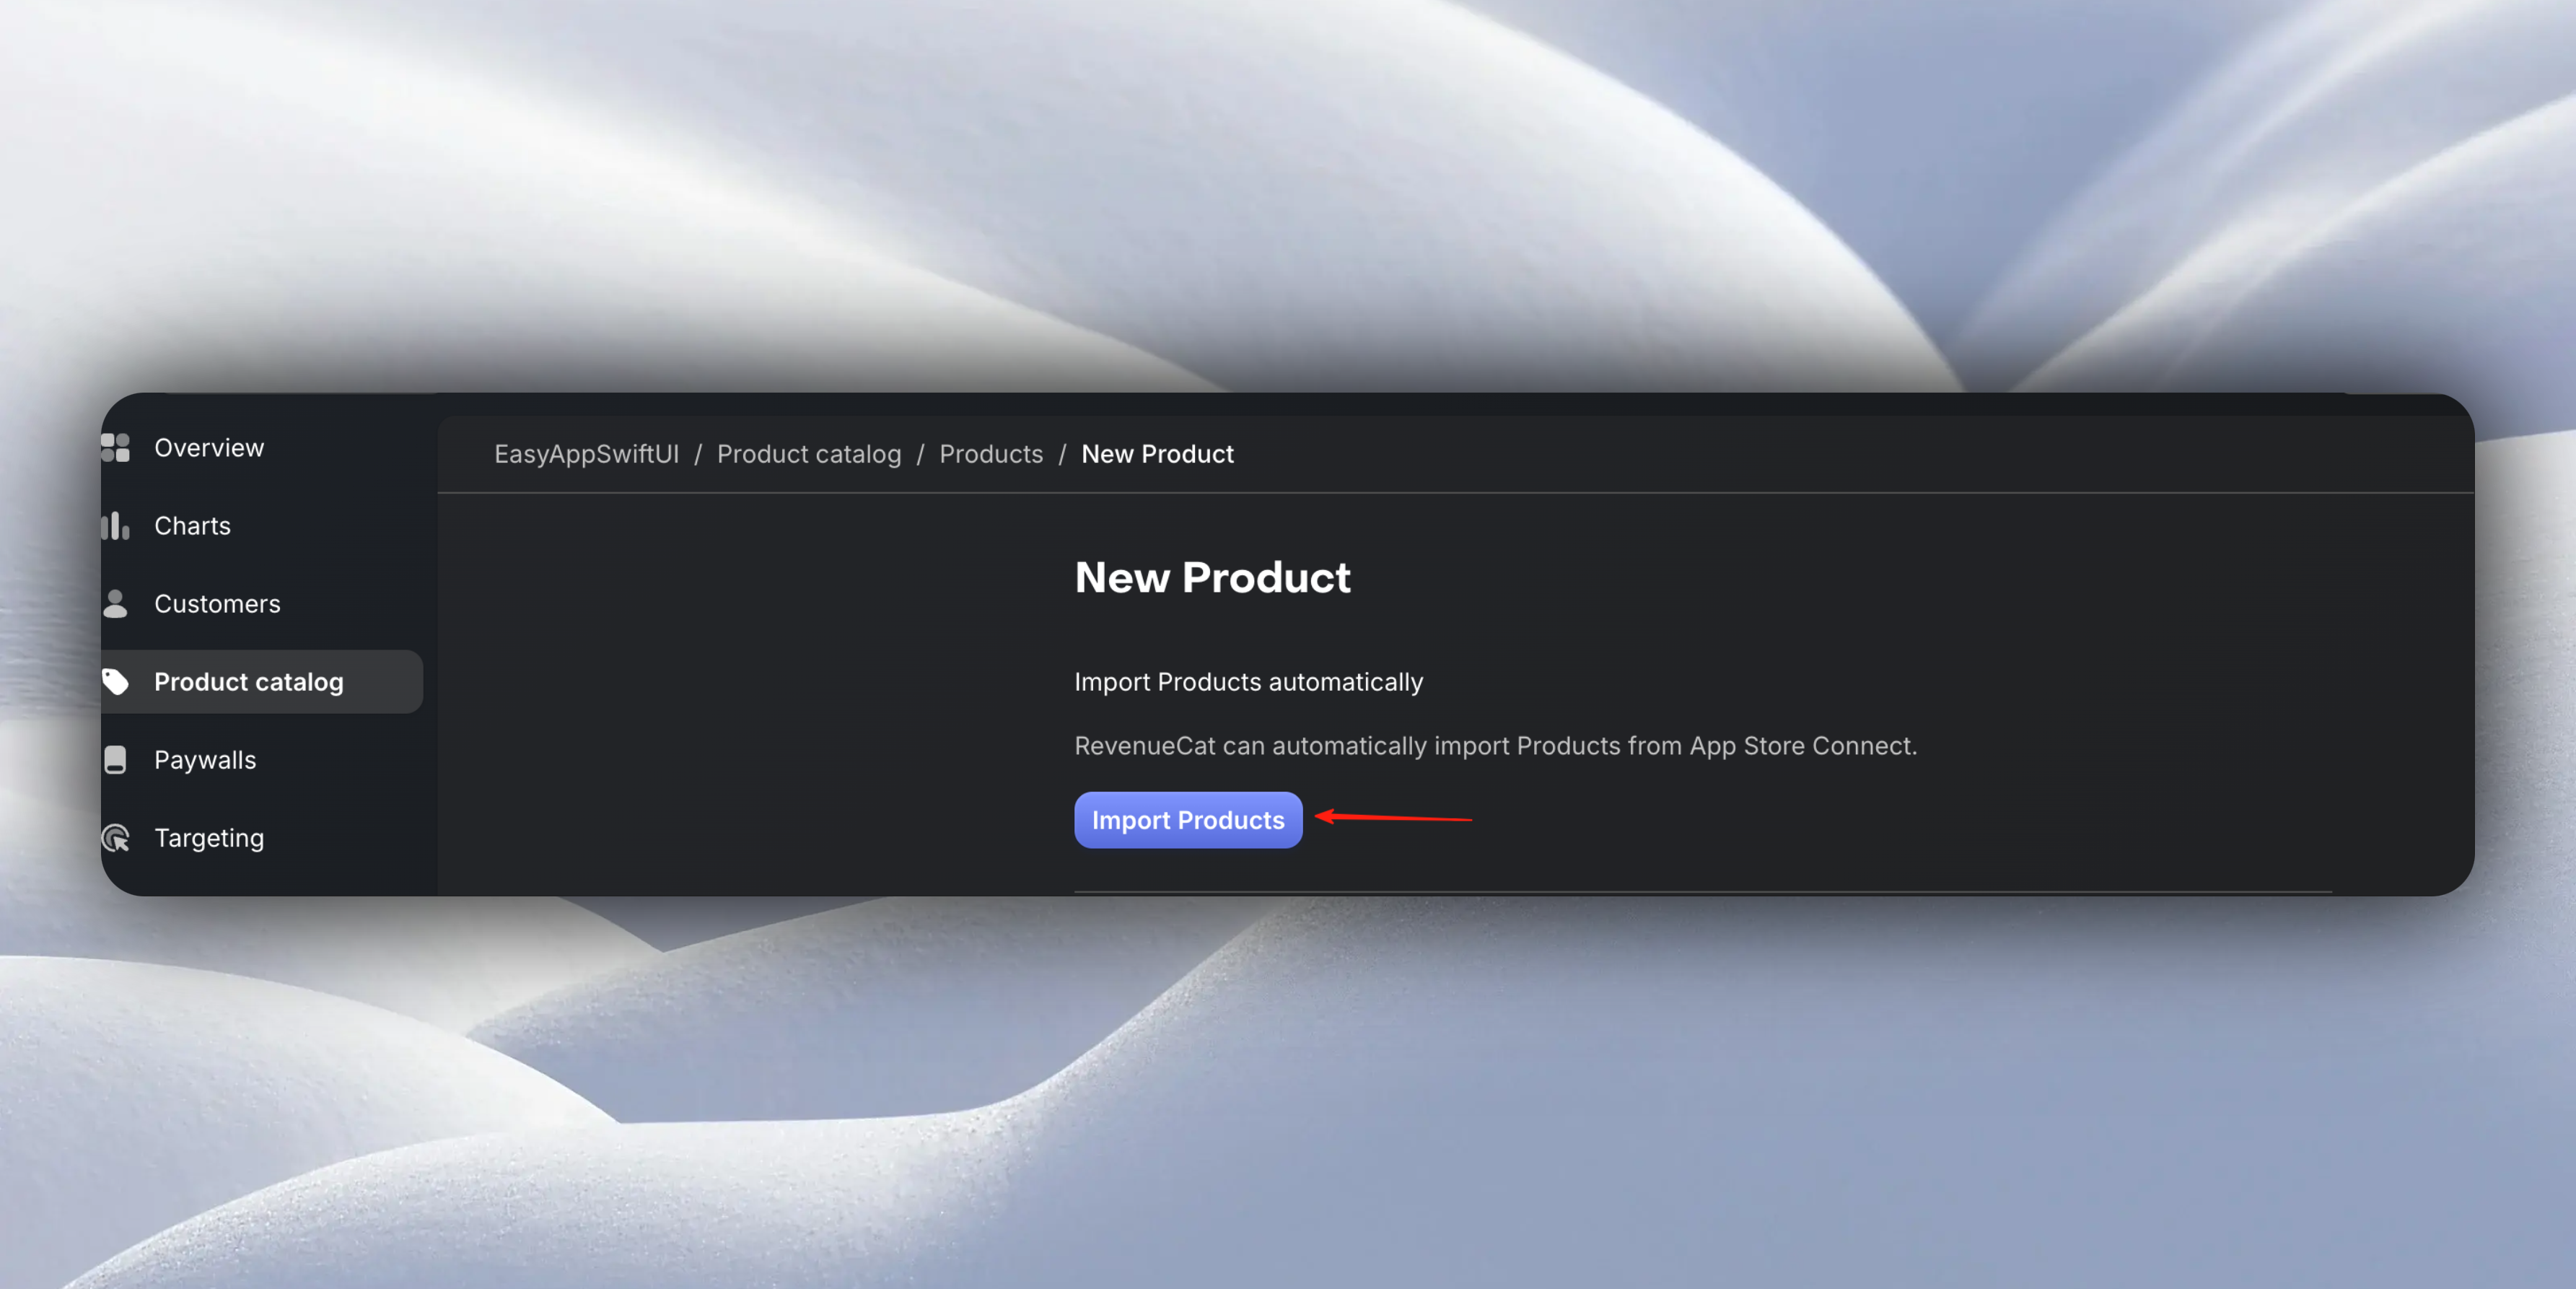This screenshot has height=1289, width=2576.
Task: Click EasyAppSwiftUI in the breadcrumb
Action: click(x=587, y=454)
